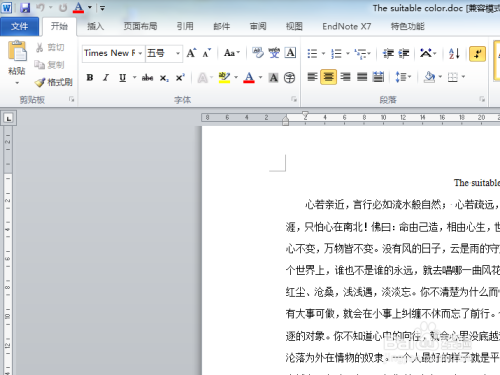Screen dimensions: 500x375
Task: Toggle show paragraph marks button
Action: point(477,54)
